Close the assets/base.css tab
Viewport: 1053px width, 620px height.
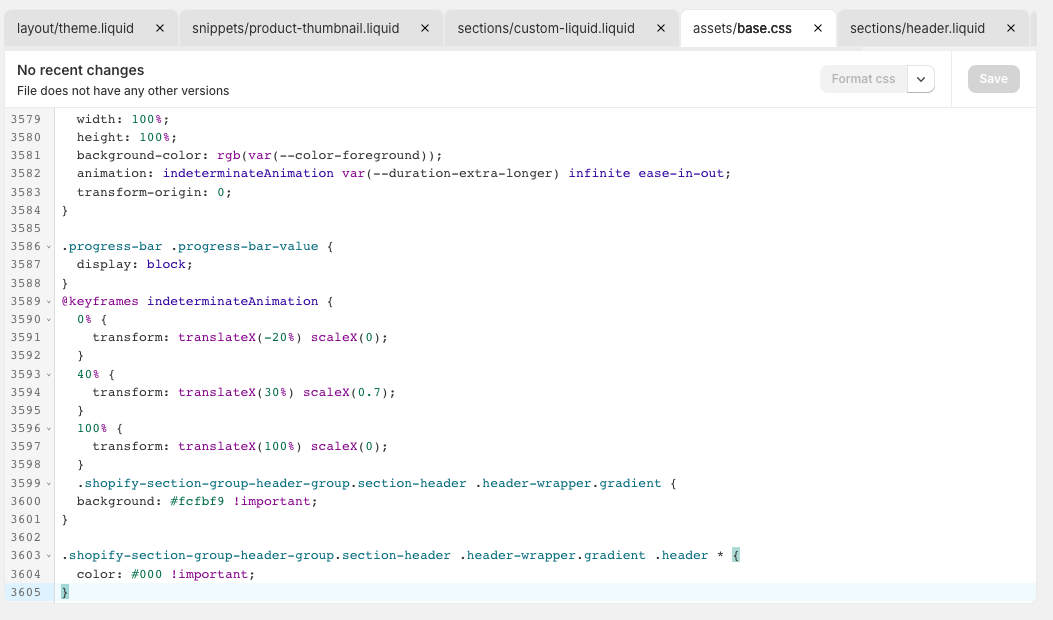(817, 28)
